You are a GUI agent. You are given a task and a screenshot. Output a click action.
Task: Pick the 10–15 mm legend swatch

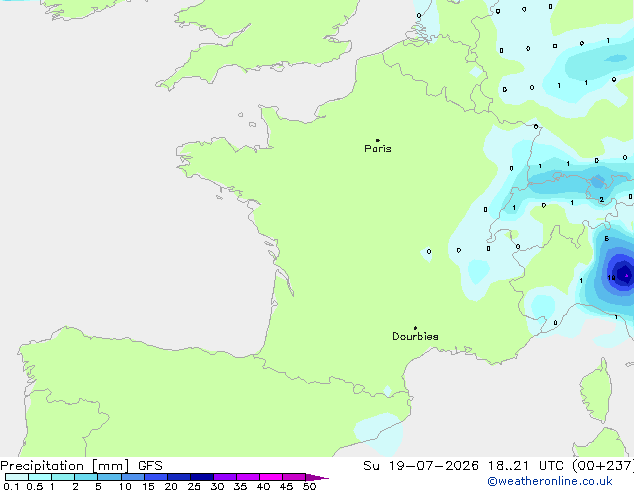[x=133, y=477]
